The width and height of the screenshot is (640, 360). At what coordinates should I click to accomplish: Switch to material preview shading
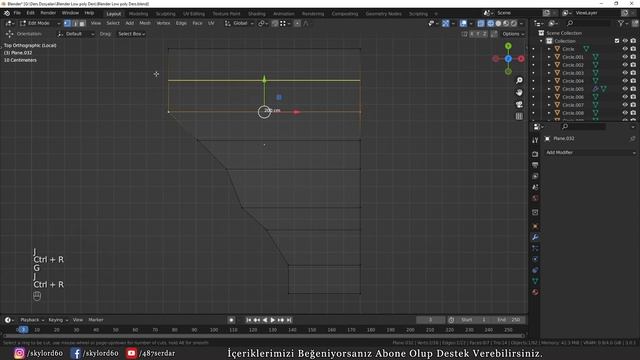point(506,23)
